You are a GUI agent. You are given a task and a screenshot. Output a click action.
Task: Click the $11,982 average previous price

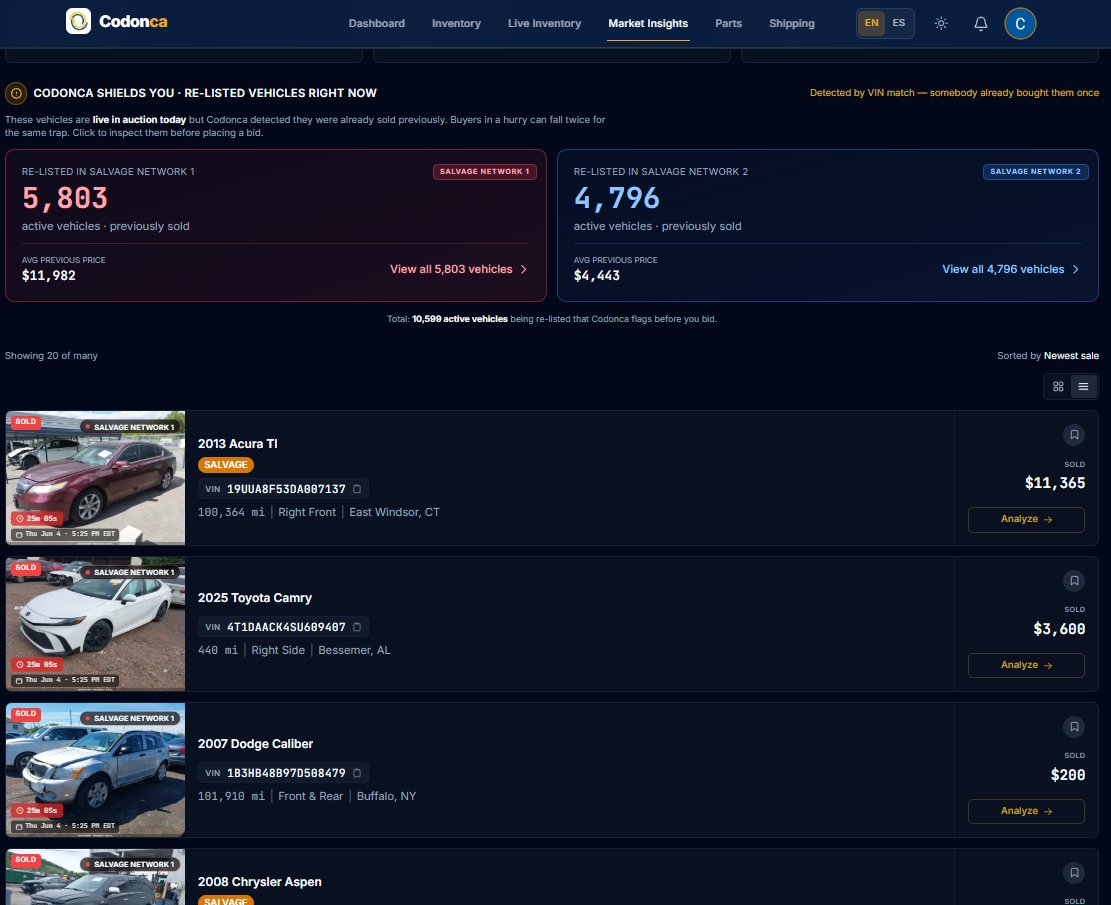click(x=48, y=276)
